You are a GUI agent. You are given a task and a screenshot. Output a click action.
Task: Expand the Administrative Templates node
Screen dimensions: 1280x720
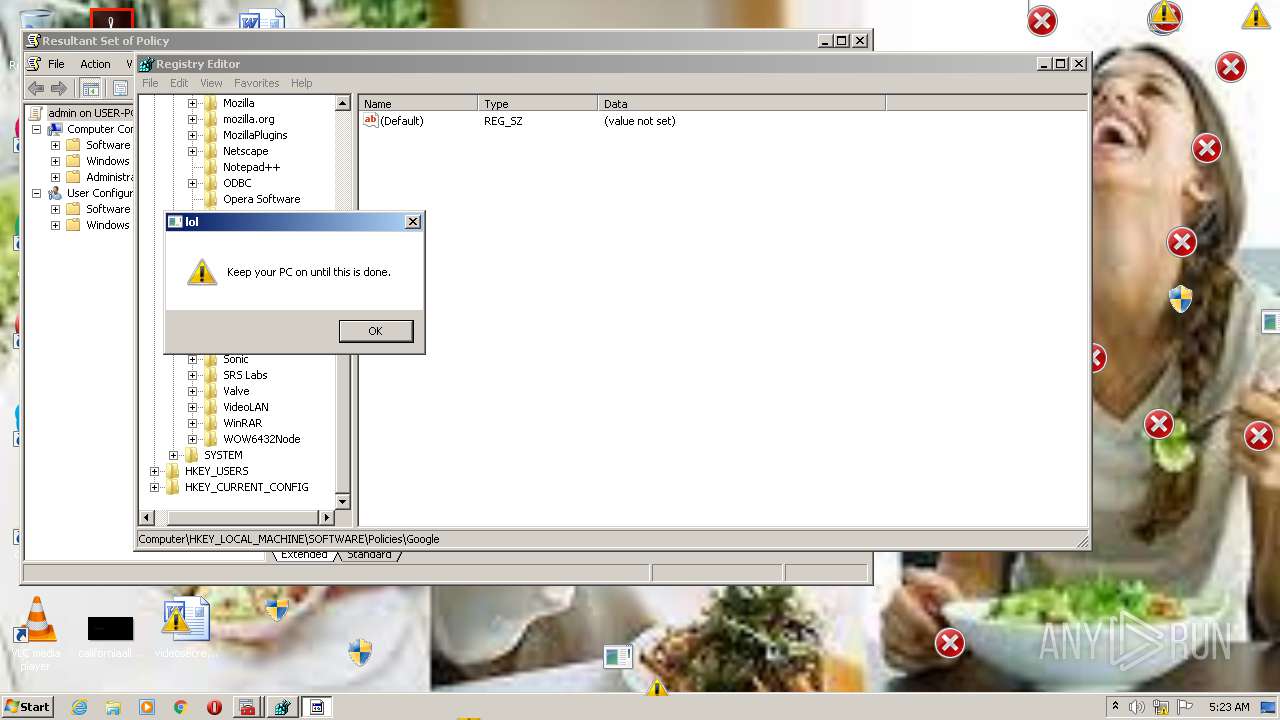[x=55, y=177]
